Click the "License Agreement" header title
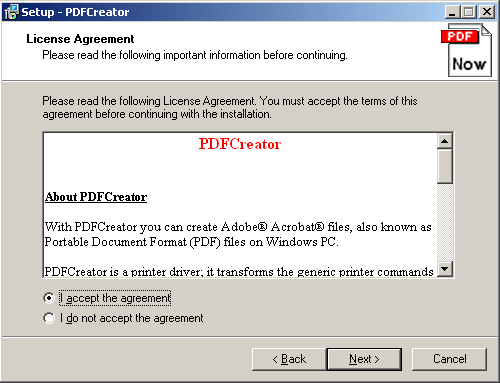 coord(80,39)
